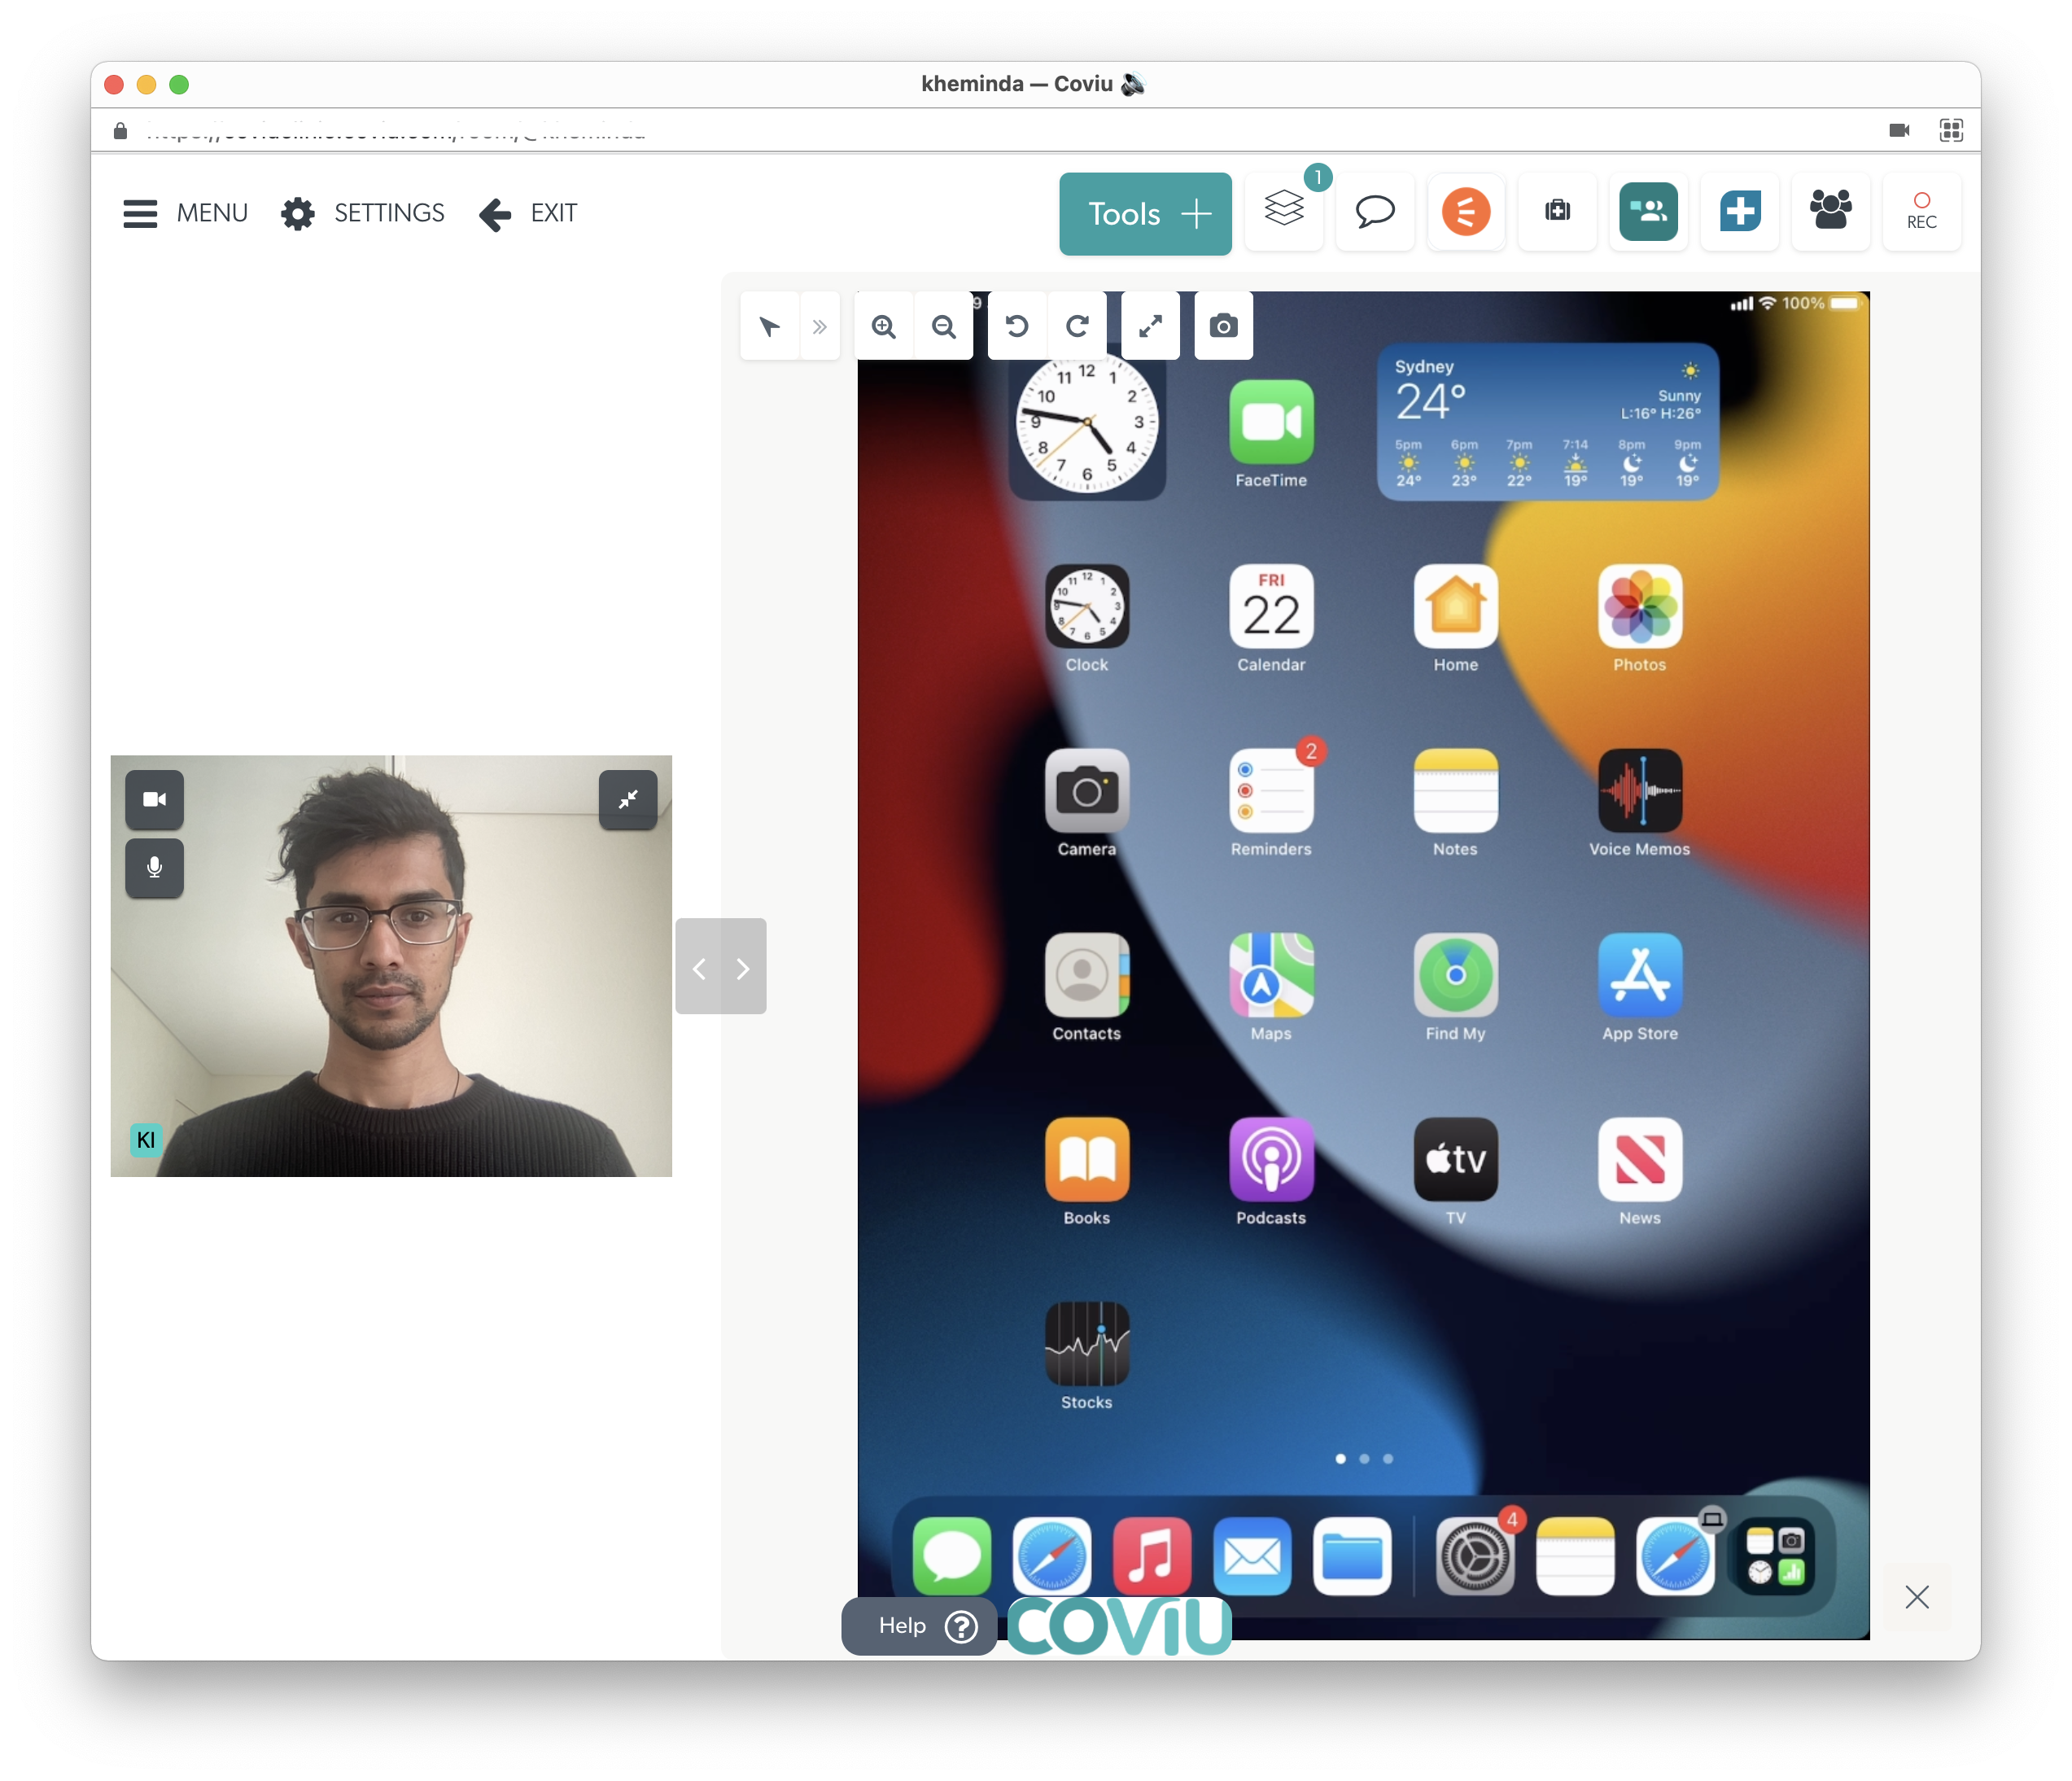Open the layers stack icon with badge
The height and width of the screenshot is (1781, 2072).
[1284, 211]
